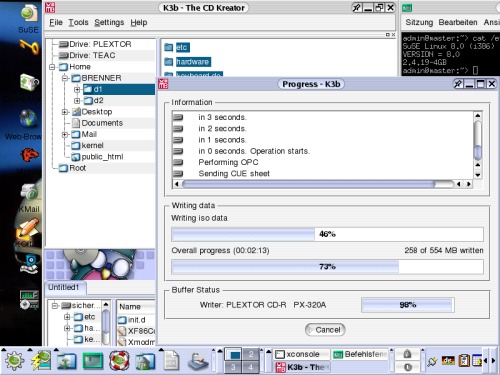Cancel the CD writing process
Screen dimensions: 500x375
[x=325, y=330]
